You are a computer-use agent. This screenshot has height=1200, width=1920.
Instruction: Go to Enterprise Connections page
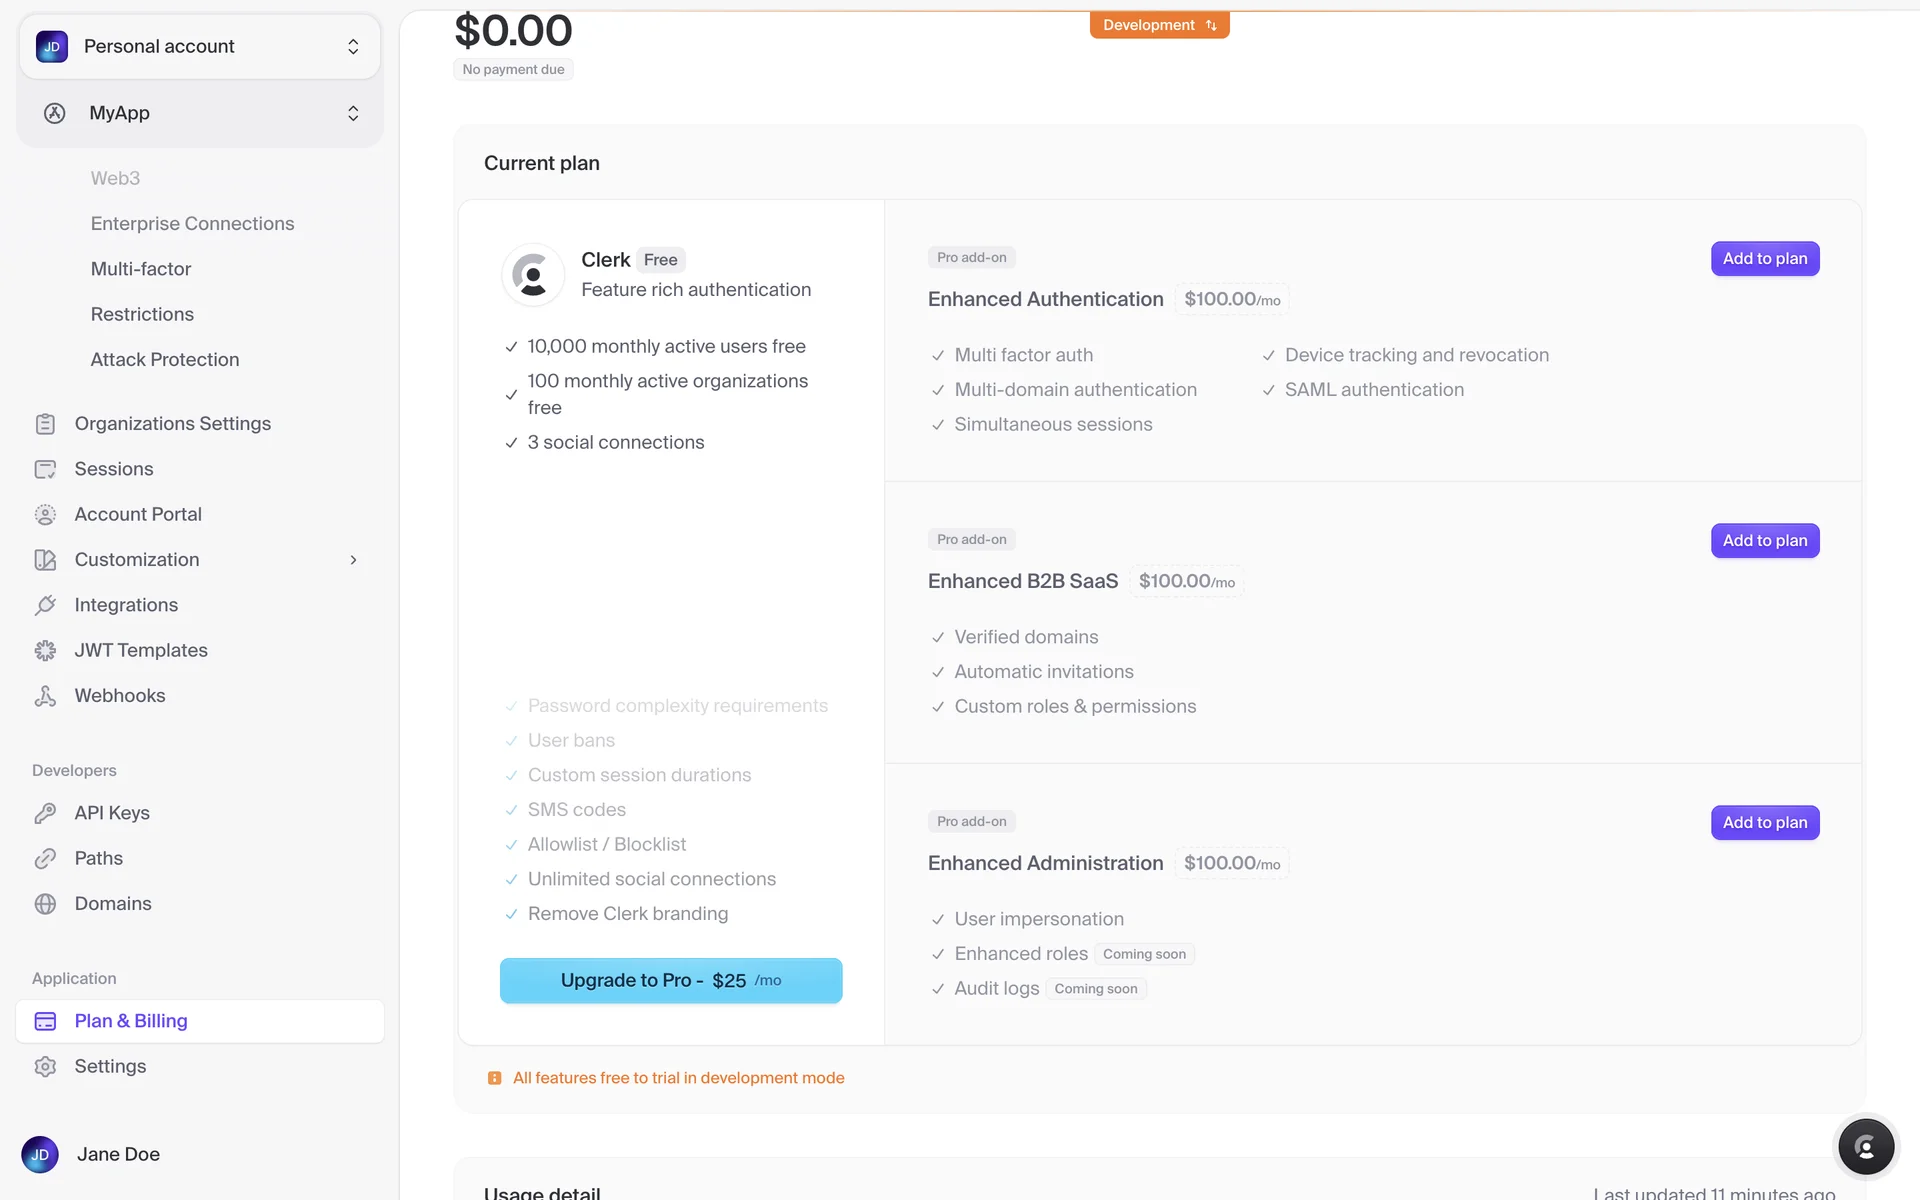click(x=192, y=224)
